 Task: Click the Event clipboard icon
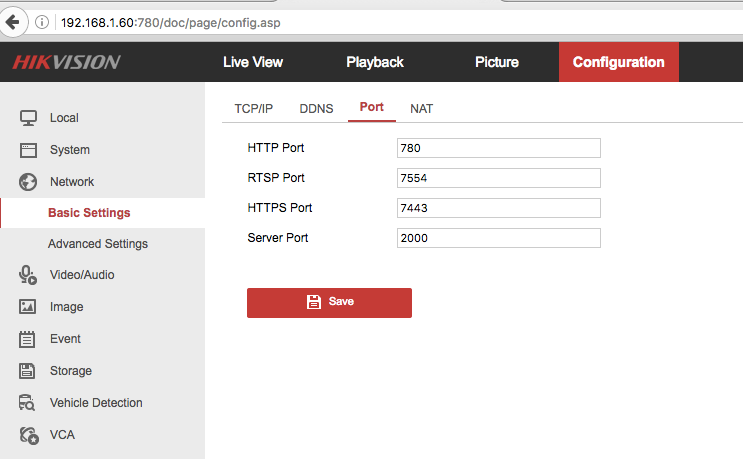click(x=28, y=339)
